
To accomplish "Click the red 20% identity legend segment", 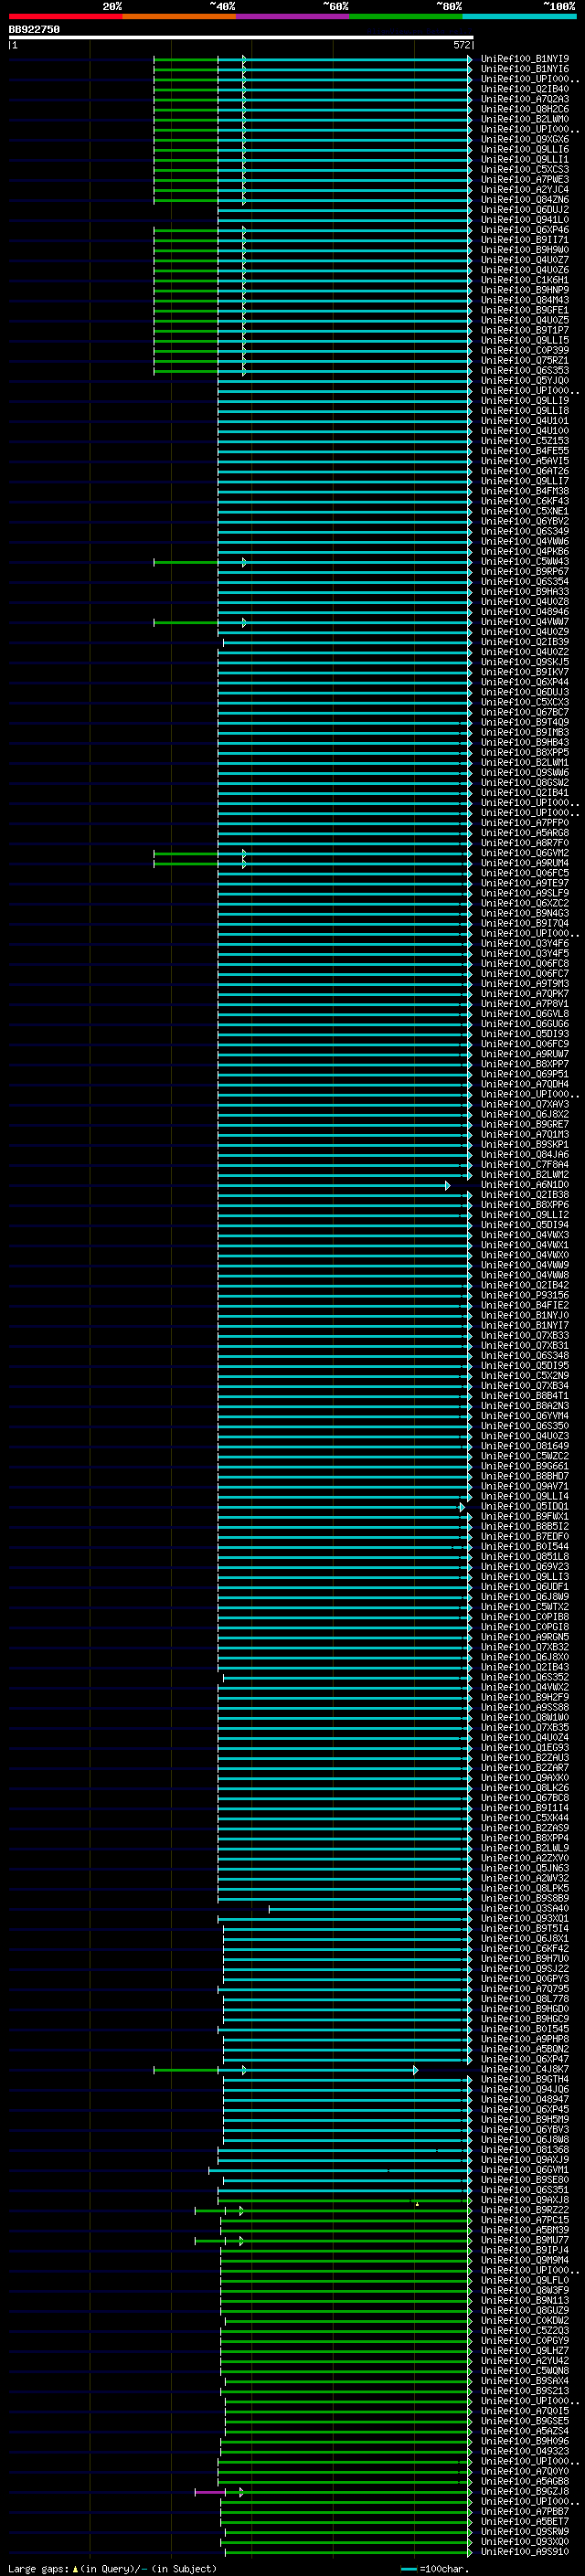I will (x=65, y=16).
